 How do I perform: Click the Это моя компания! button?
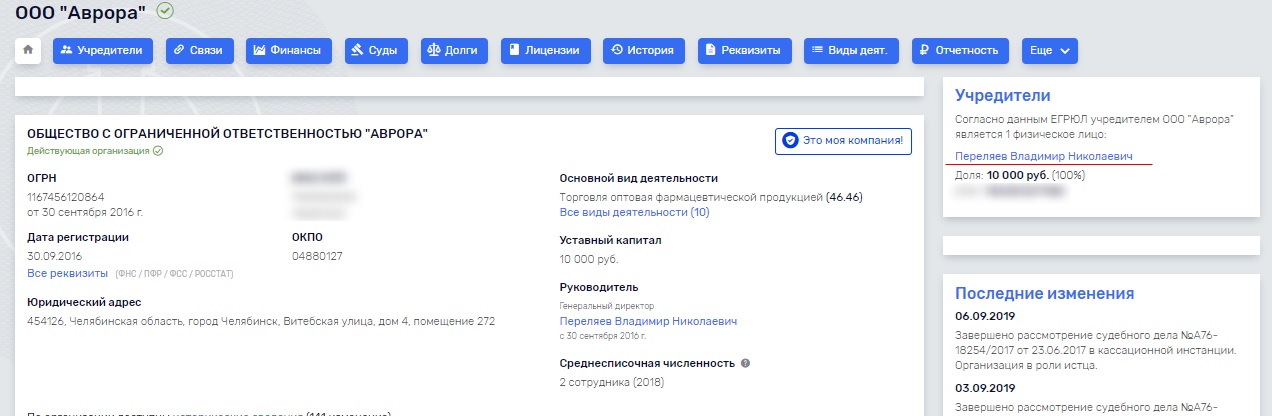[x=842, y=141]
